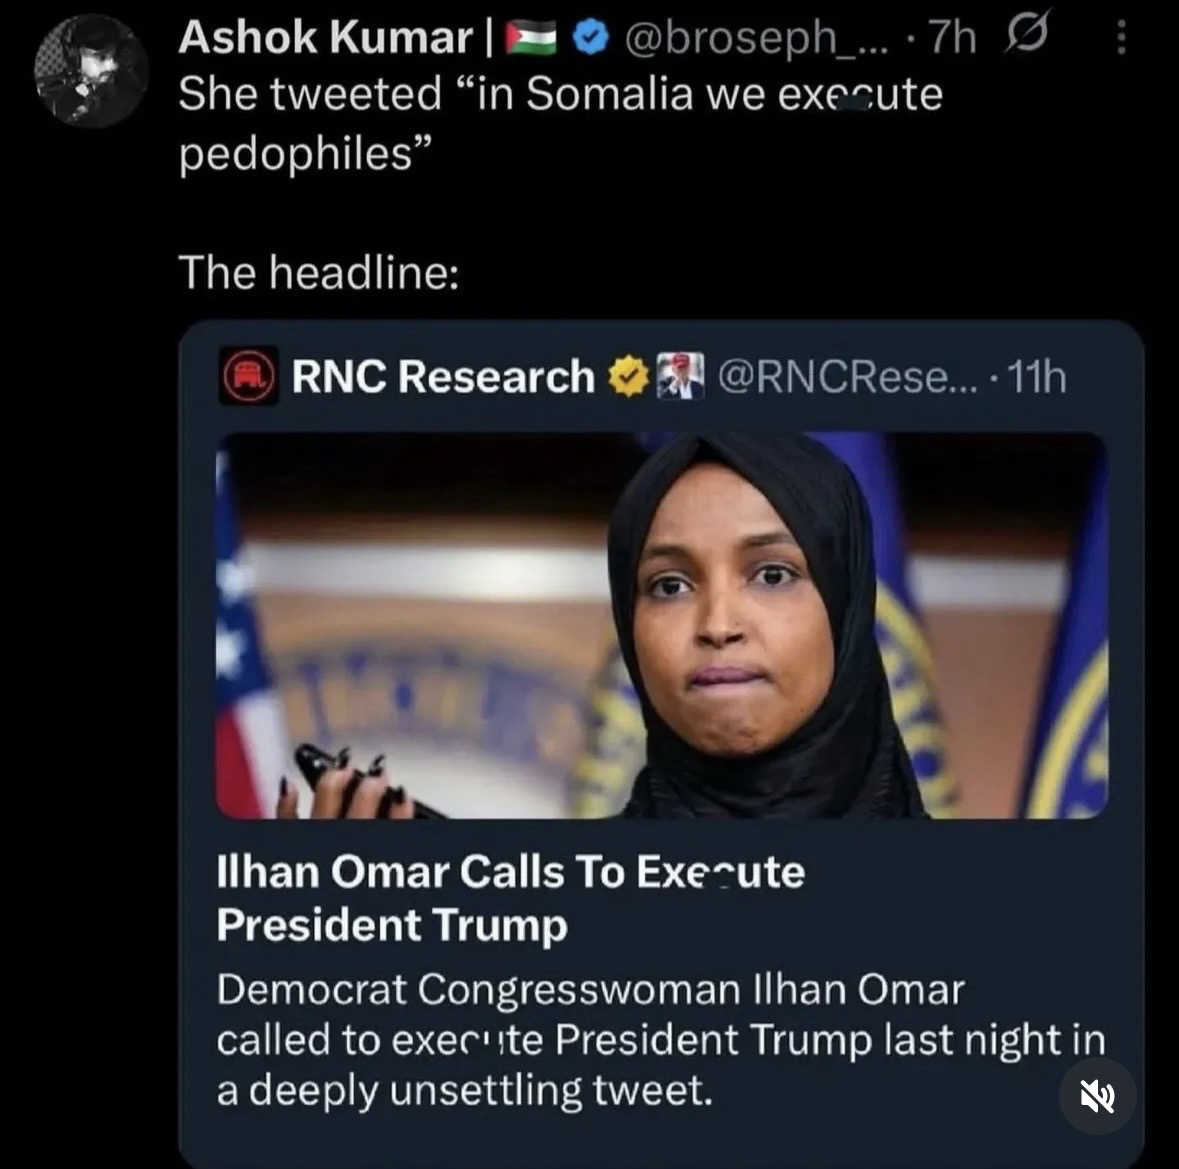
Task: Click the blue verified badge
Action: click(x=592, y=38)
